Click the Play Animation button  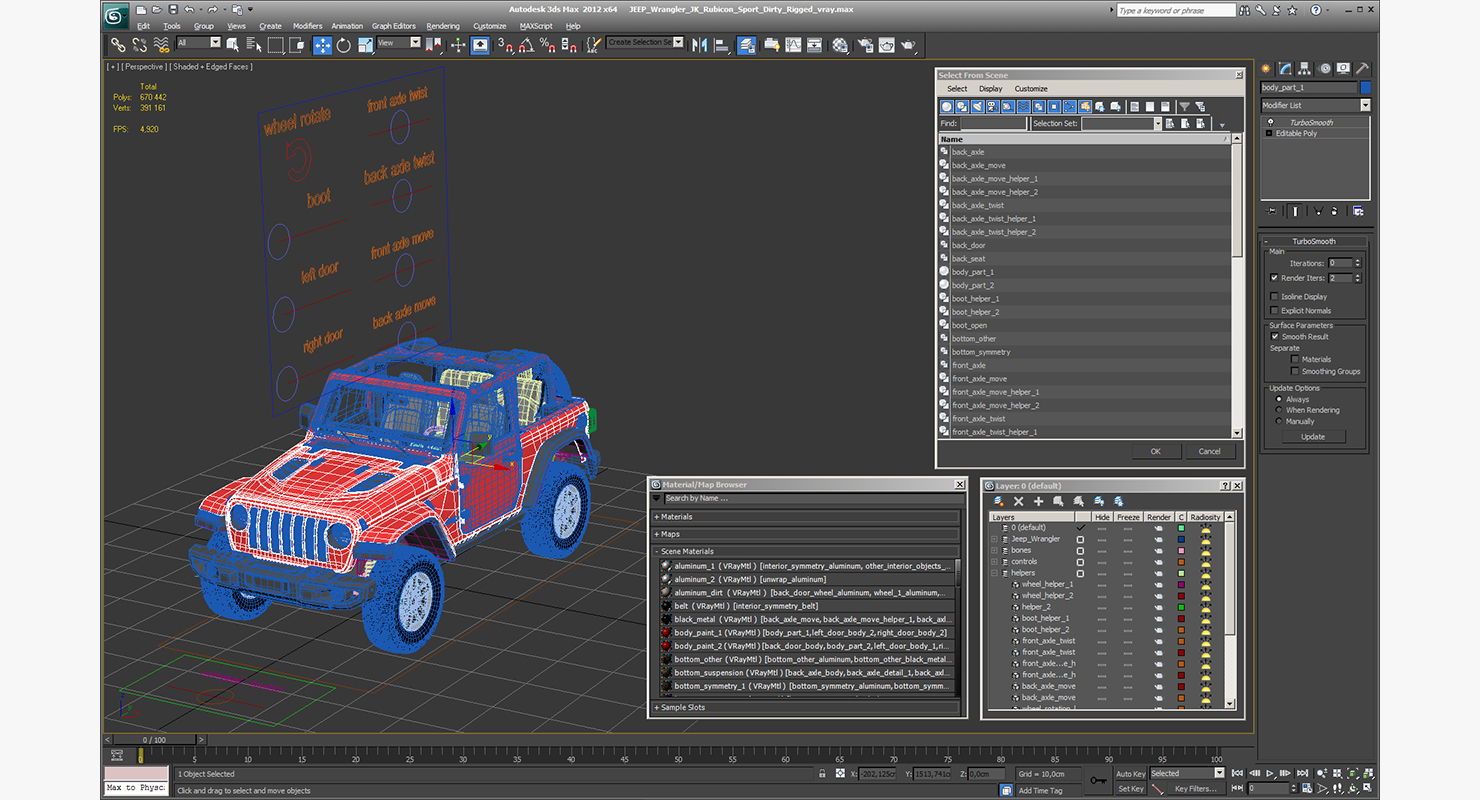(1270, 773)
